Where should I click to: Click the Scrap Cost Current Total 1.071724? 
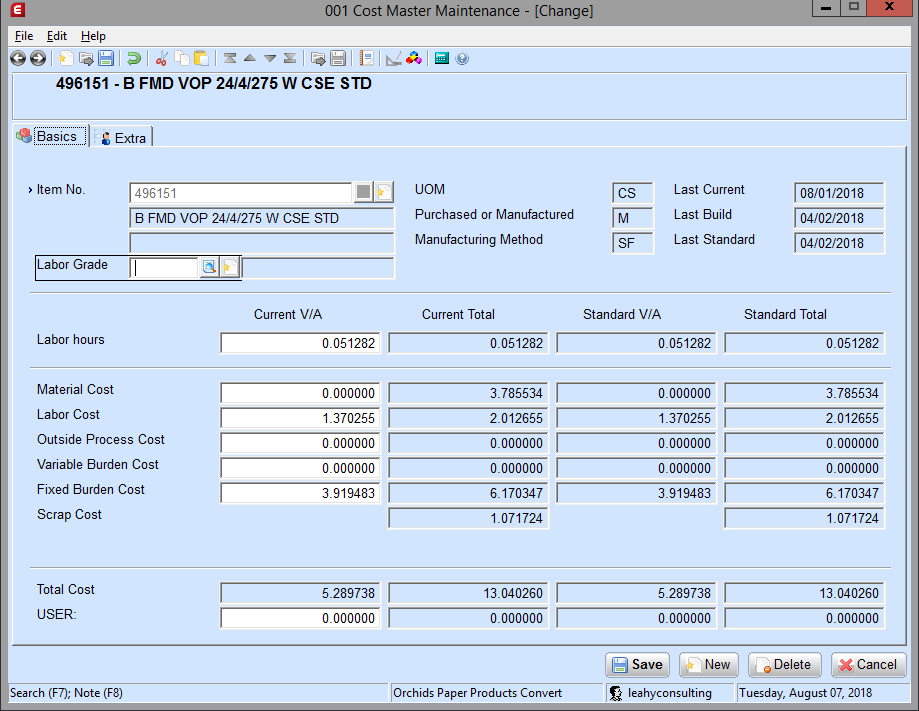coord(468,518)
